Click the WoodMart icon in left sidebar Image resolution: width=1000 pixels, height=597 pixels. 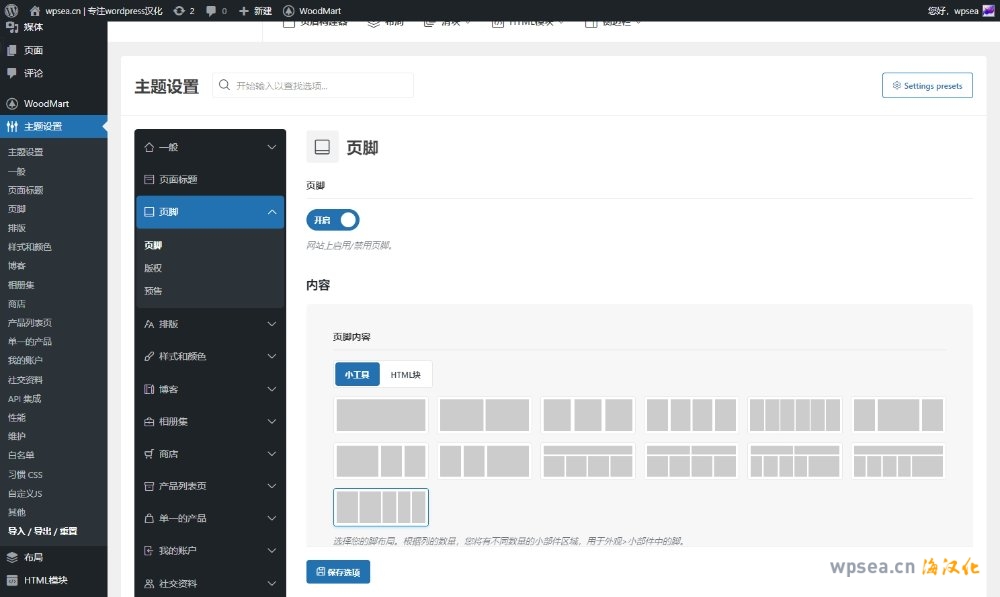12,104
